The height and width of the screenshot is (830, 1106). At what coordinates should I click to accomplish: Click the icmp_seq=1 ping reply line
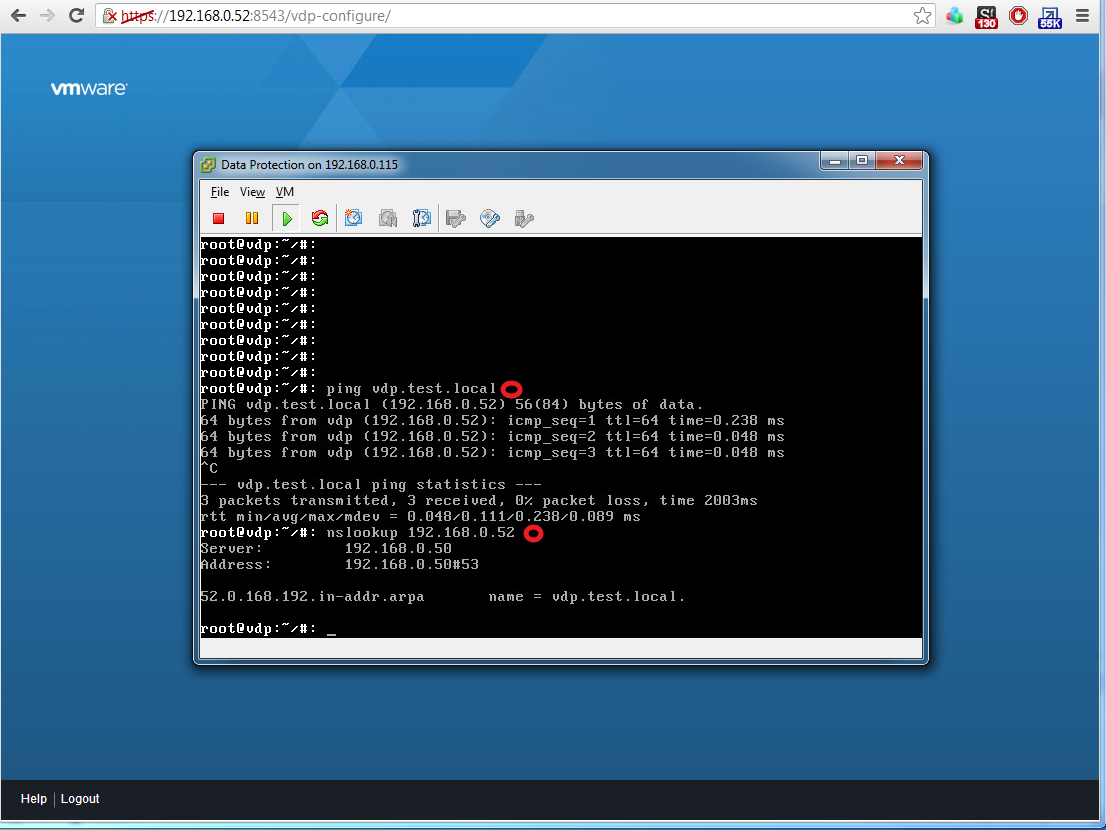[x=492, y=421]
